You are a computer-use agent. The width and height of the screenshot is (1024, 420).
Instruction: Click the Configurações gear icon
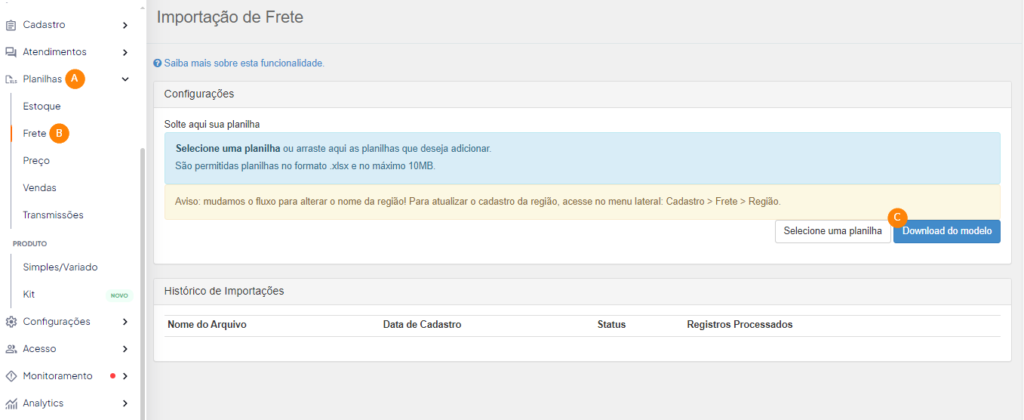(11, 322)
